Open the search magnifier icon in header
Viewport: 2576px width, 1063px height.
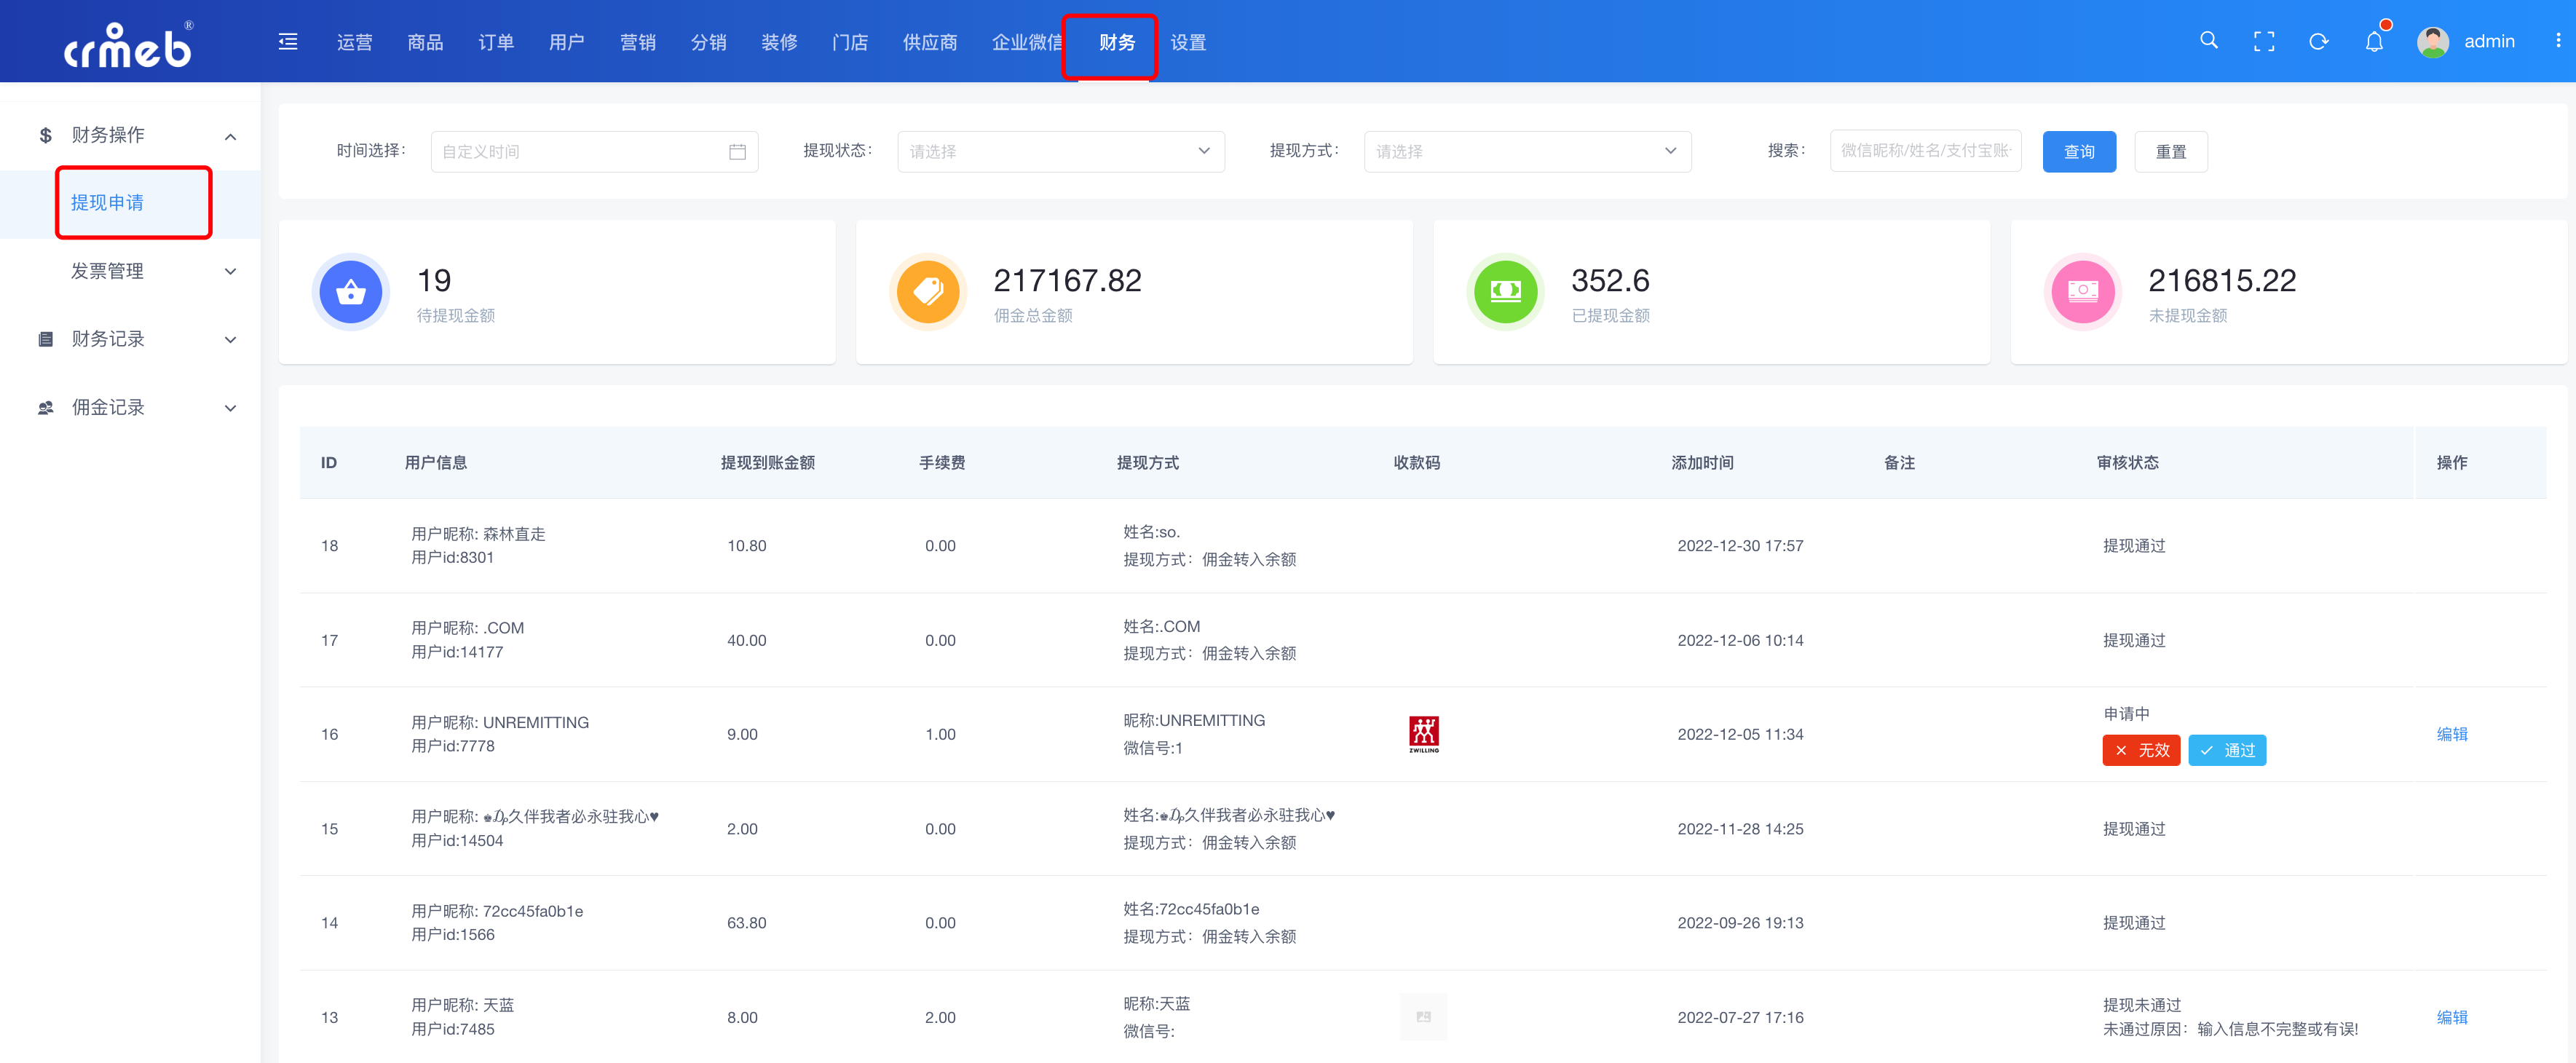coord(2209,40)
